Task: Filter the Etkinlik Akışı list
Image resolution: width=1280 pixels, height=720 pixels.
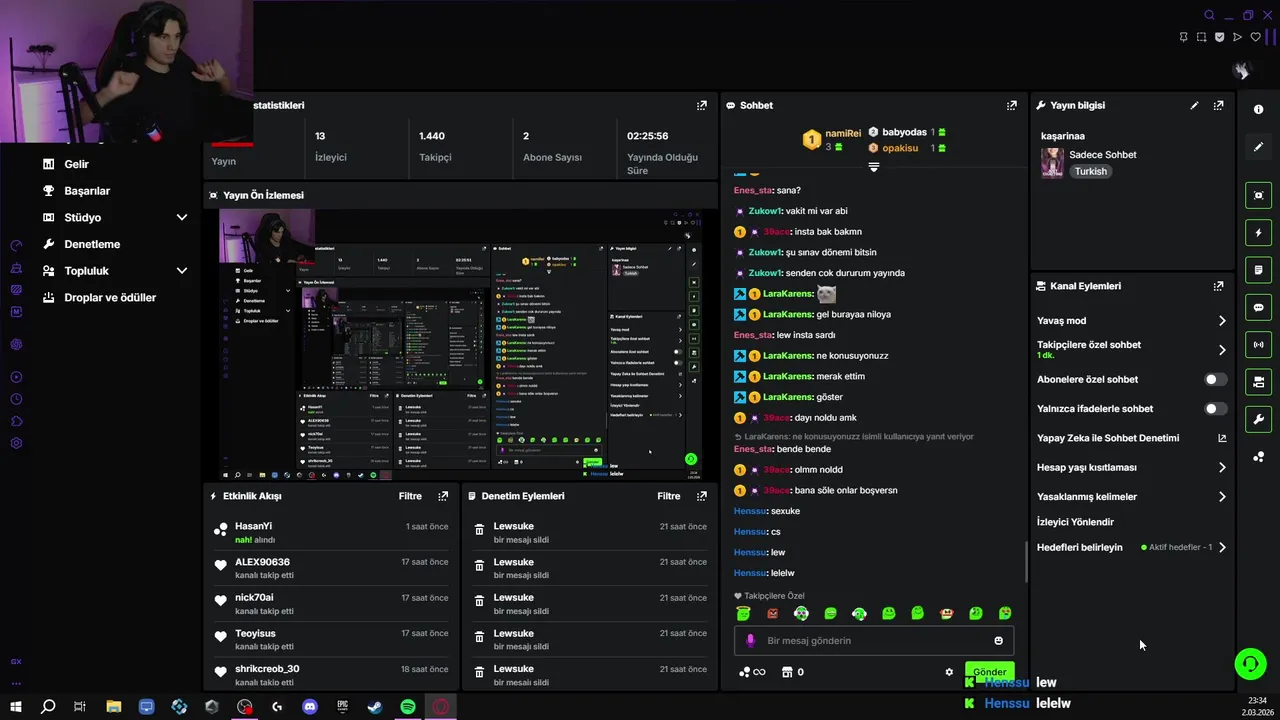Action: coord(410,496)
